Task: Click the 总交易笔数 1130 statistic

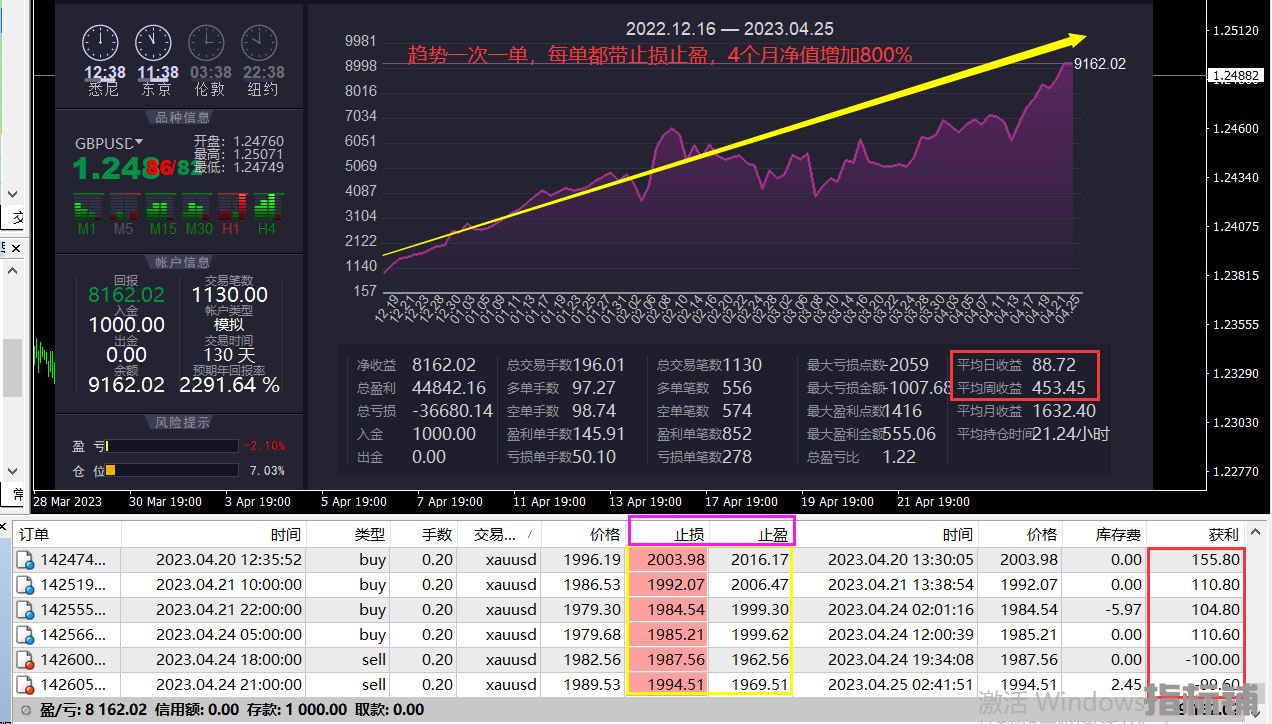Action: 709,365
